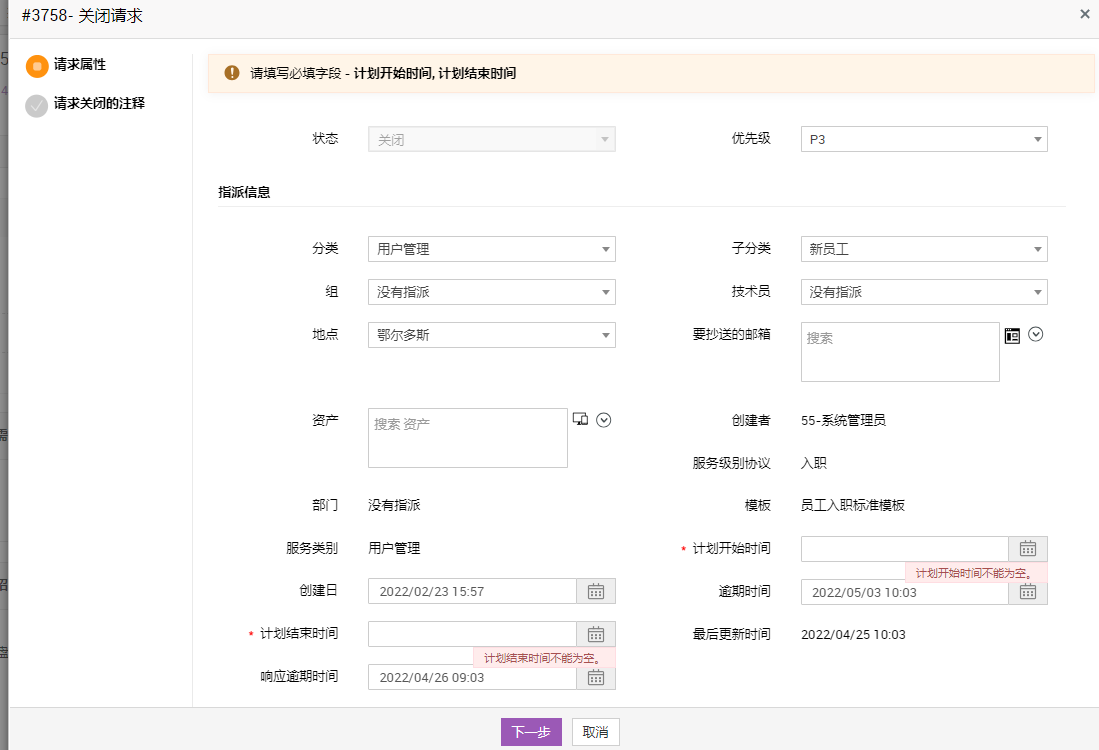This screenshot has width=1099, height=750.
Task: Open the 地点 dropdown showing 鄂尔多斯
Action: point(491,335)
